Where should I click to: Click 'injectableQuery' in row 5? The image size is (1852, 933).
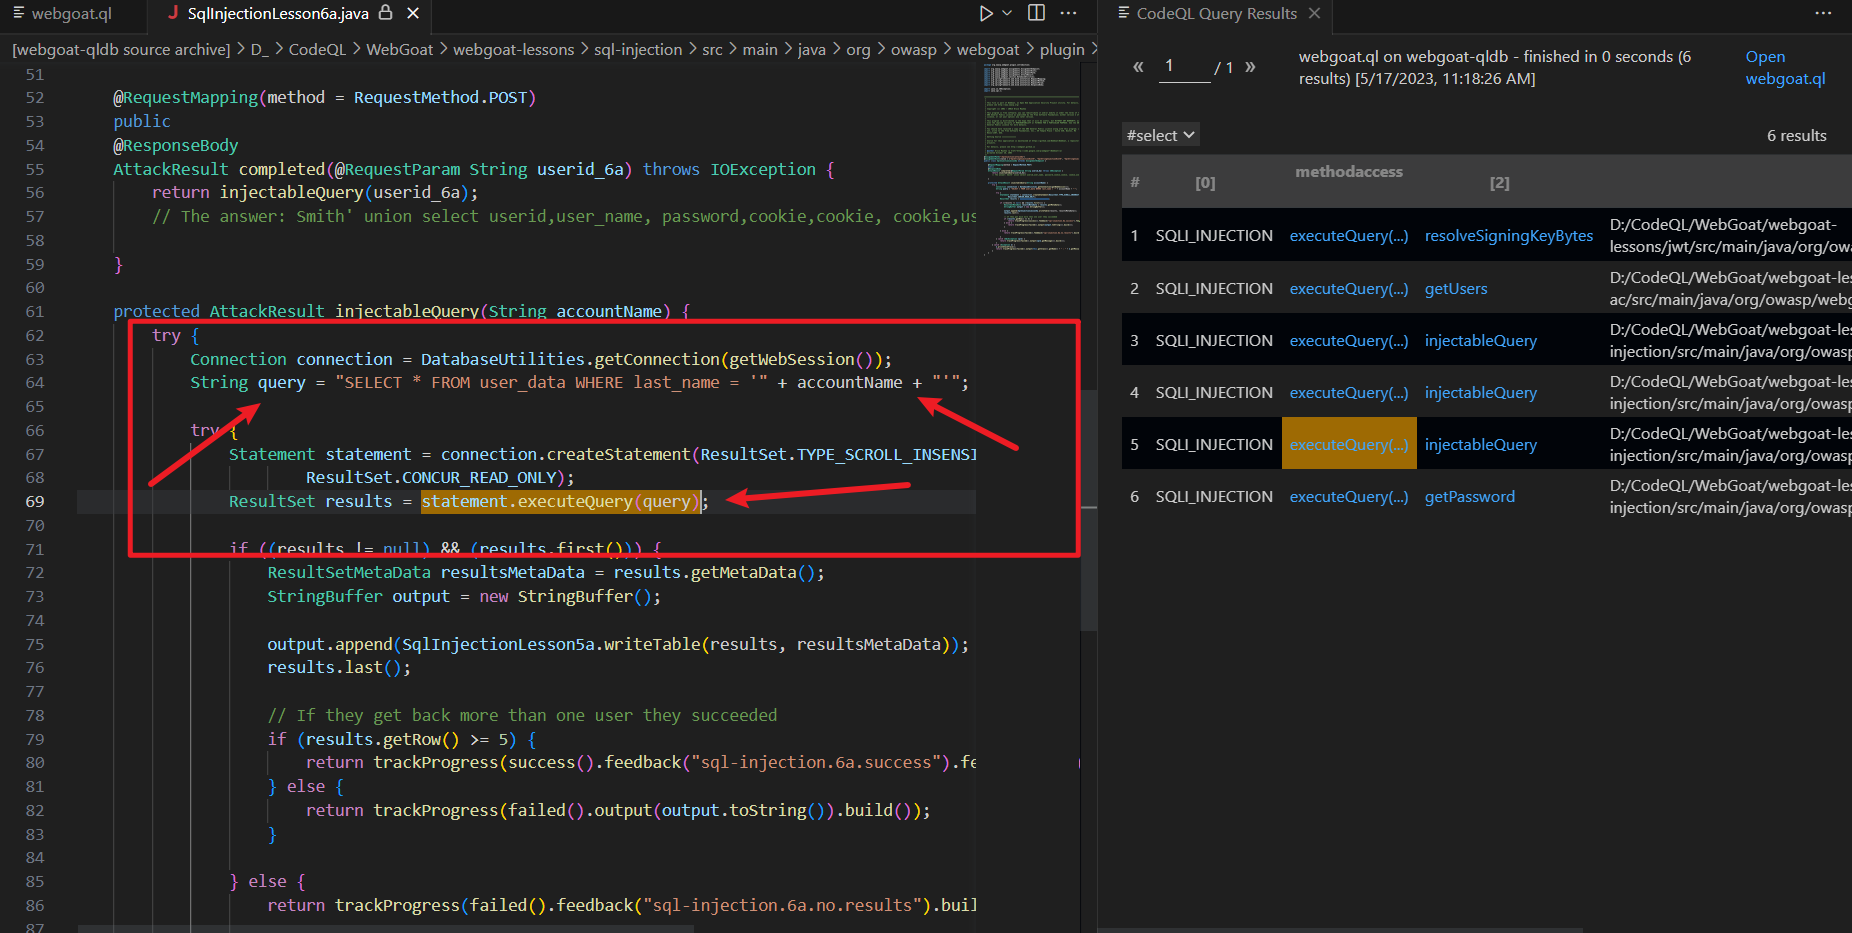1480,445
